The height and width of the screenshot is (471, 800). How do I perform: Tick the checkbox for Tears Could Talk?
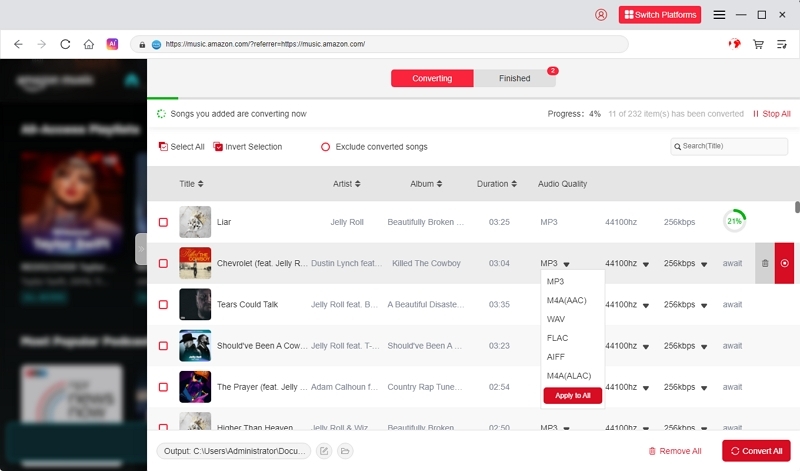point(163,304)
